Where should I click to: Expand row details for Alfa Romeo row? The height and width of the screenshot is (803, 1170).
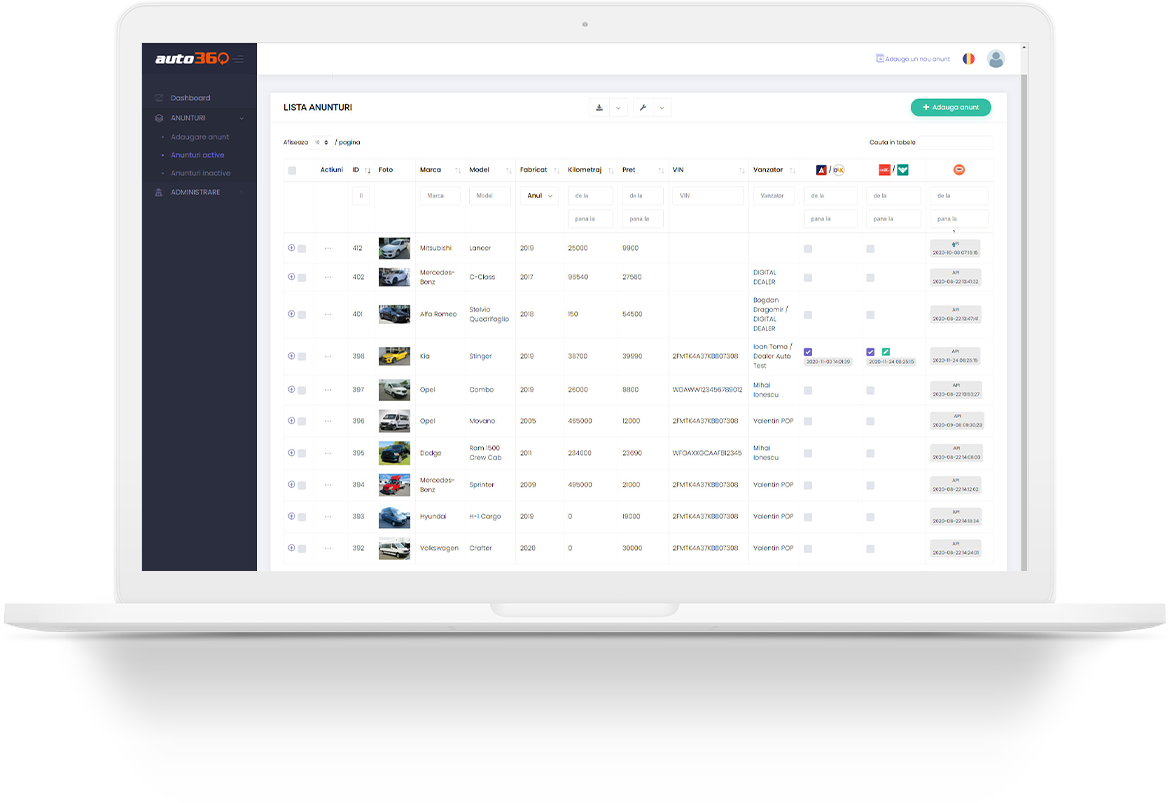(x=291, y=314)
